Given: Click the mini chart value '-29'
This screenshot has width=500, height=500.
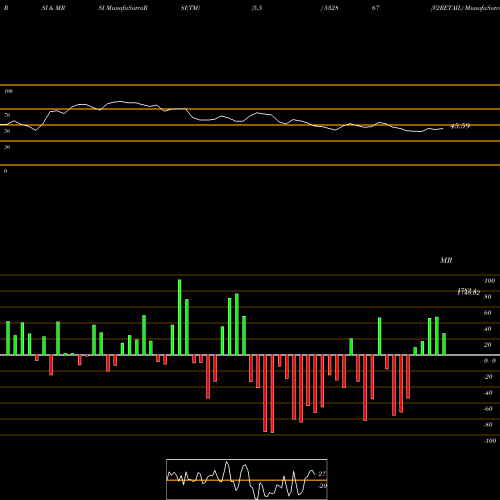Looking at the screenshot, I should tap(322, 486).
